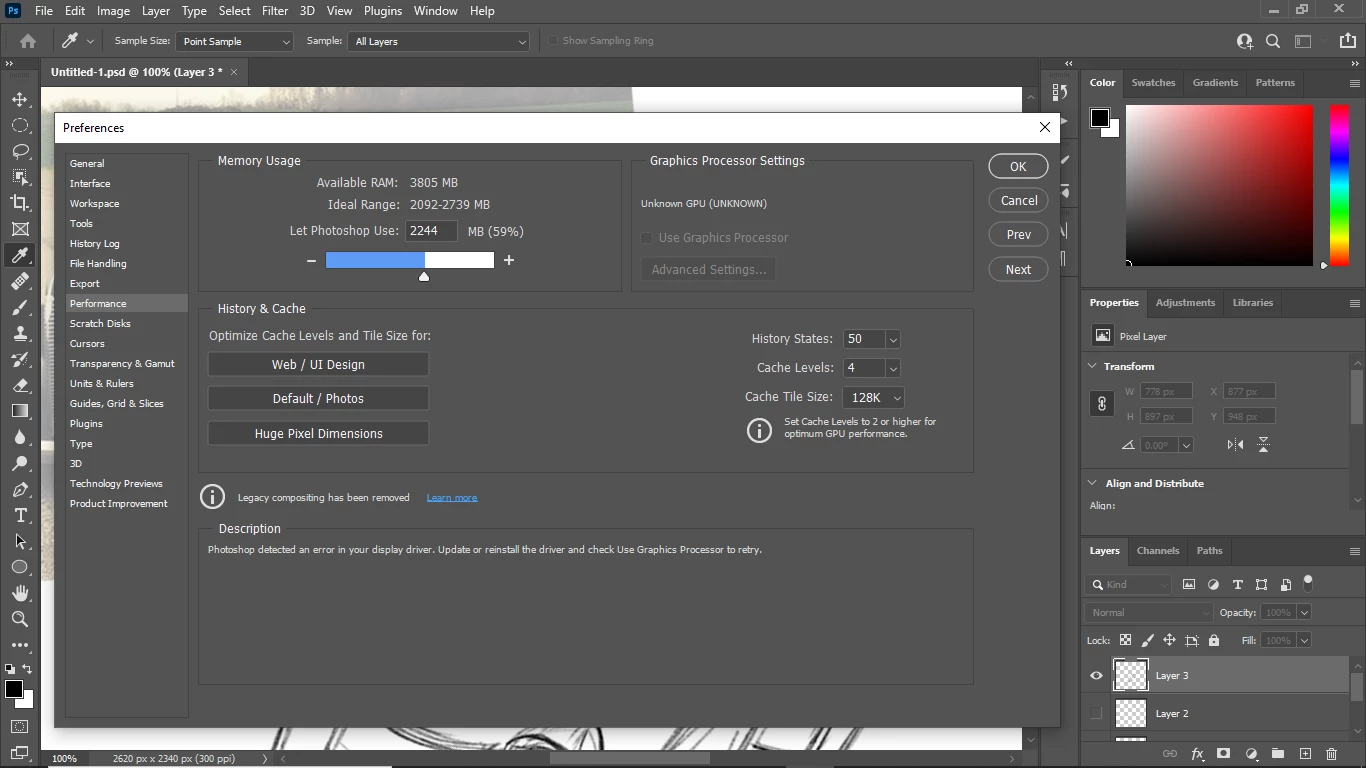The image size is (1366, 768).
Task: Select the Horizontal Type tool
Action: pos(20,515)
